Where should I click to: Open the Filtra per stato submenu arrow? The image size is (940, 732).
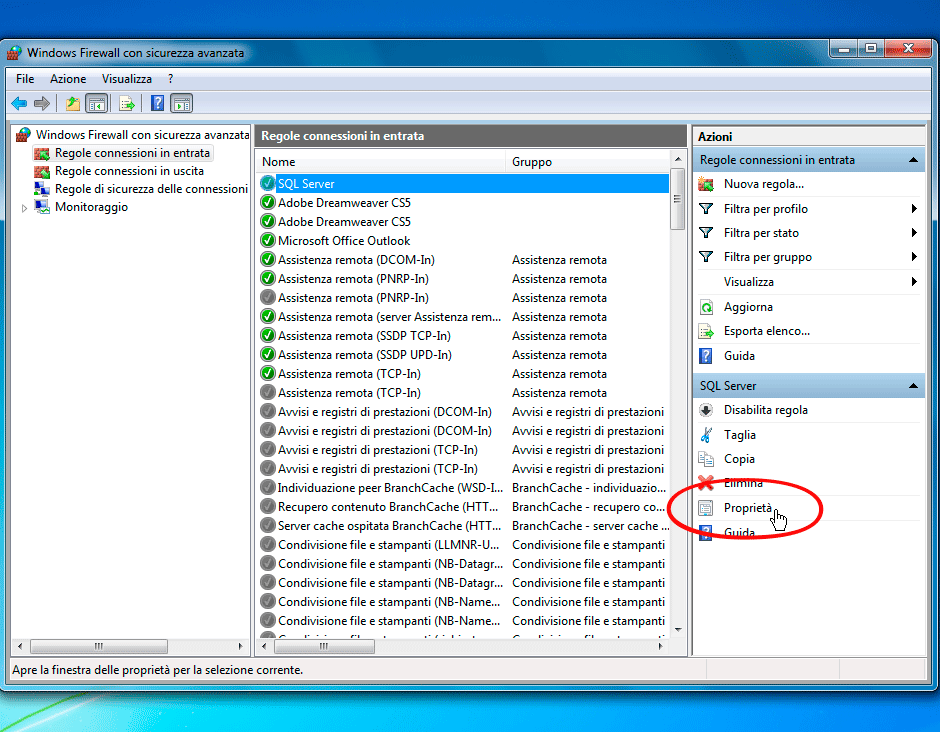click(914, 233)
